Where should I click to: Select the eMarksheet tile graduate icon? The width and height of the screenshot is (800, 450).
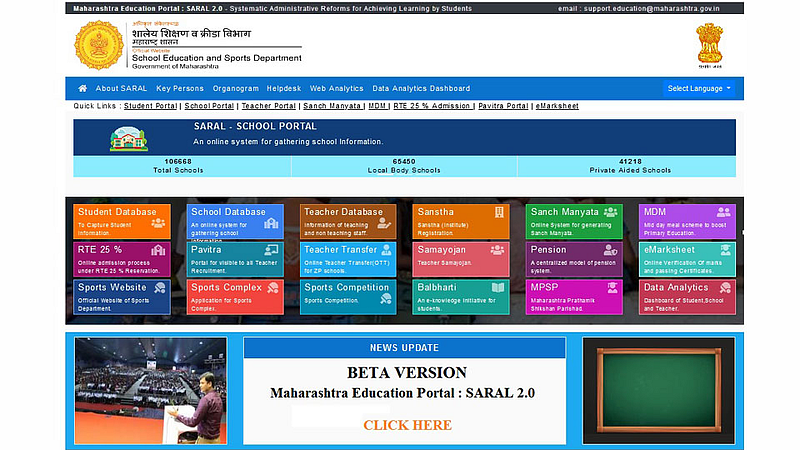(x=726, y=249)
